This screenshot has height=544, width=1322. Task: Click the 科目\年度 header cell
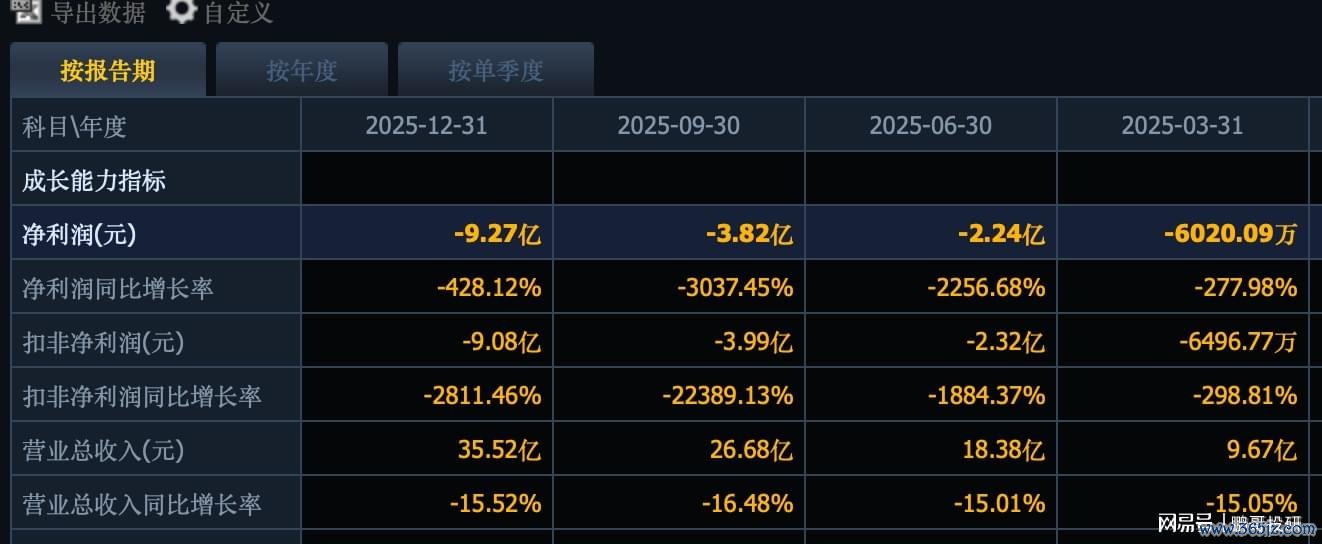75,126
